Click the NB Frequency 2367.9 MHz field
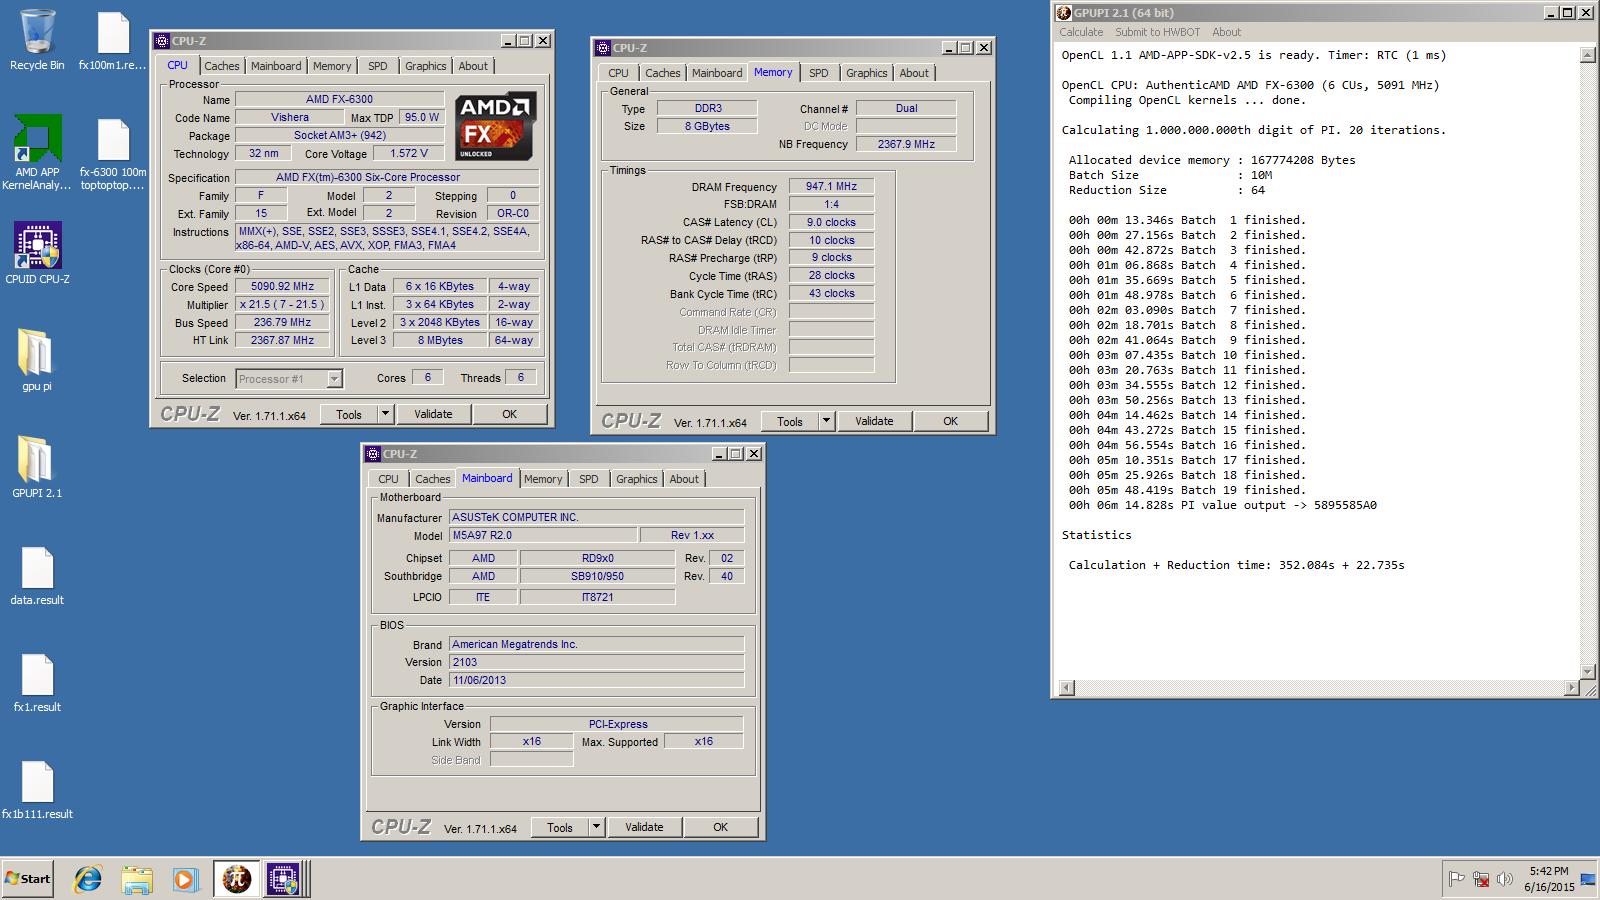This screenshot has width=1600, height=900. pyautogui.click(x=906, y=144)
